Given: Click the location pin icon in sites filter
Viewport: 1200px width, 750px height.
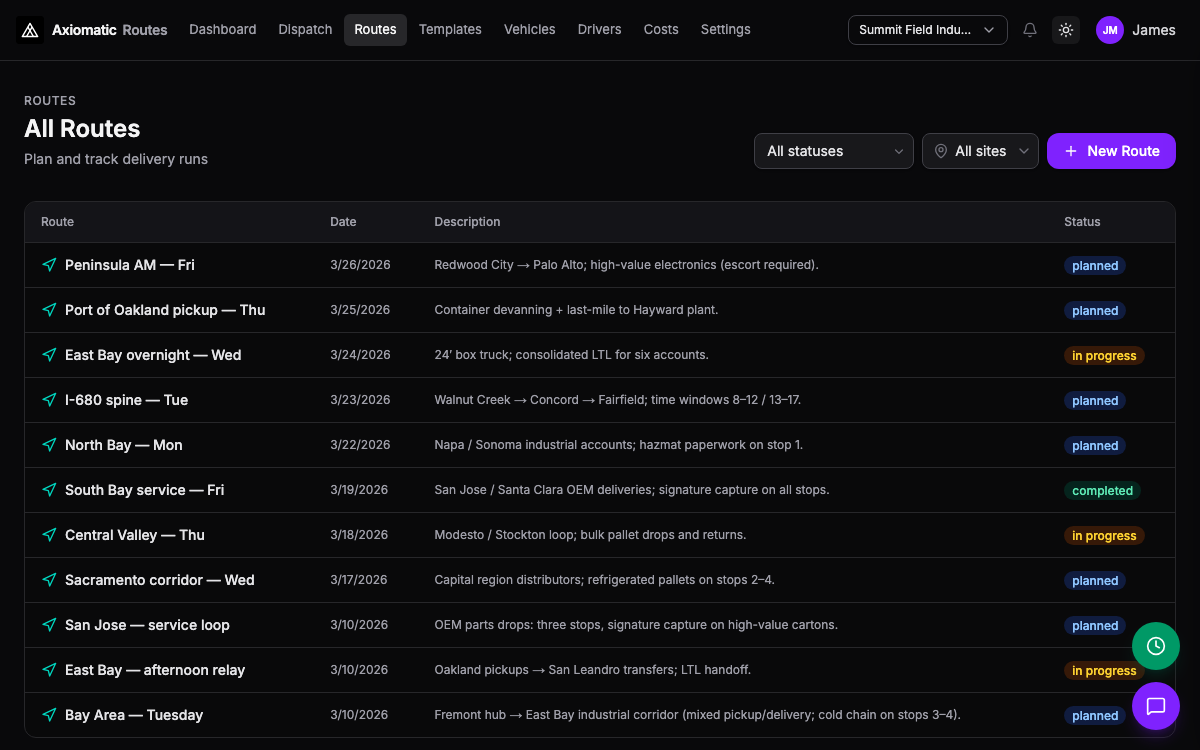Looking at the screenshot, I should (941, 151).
